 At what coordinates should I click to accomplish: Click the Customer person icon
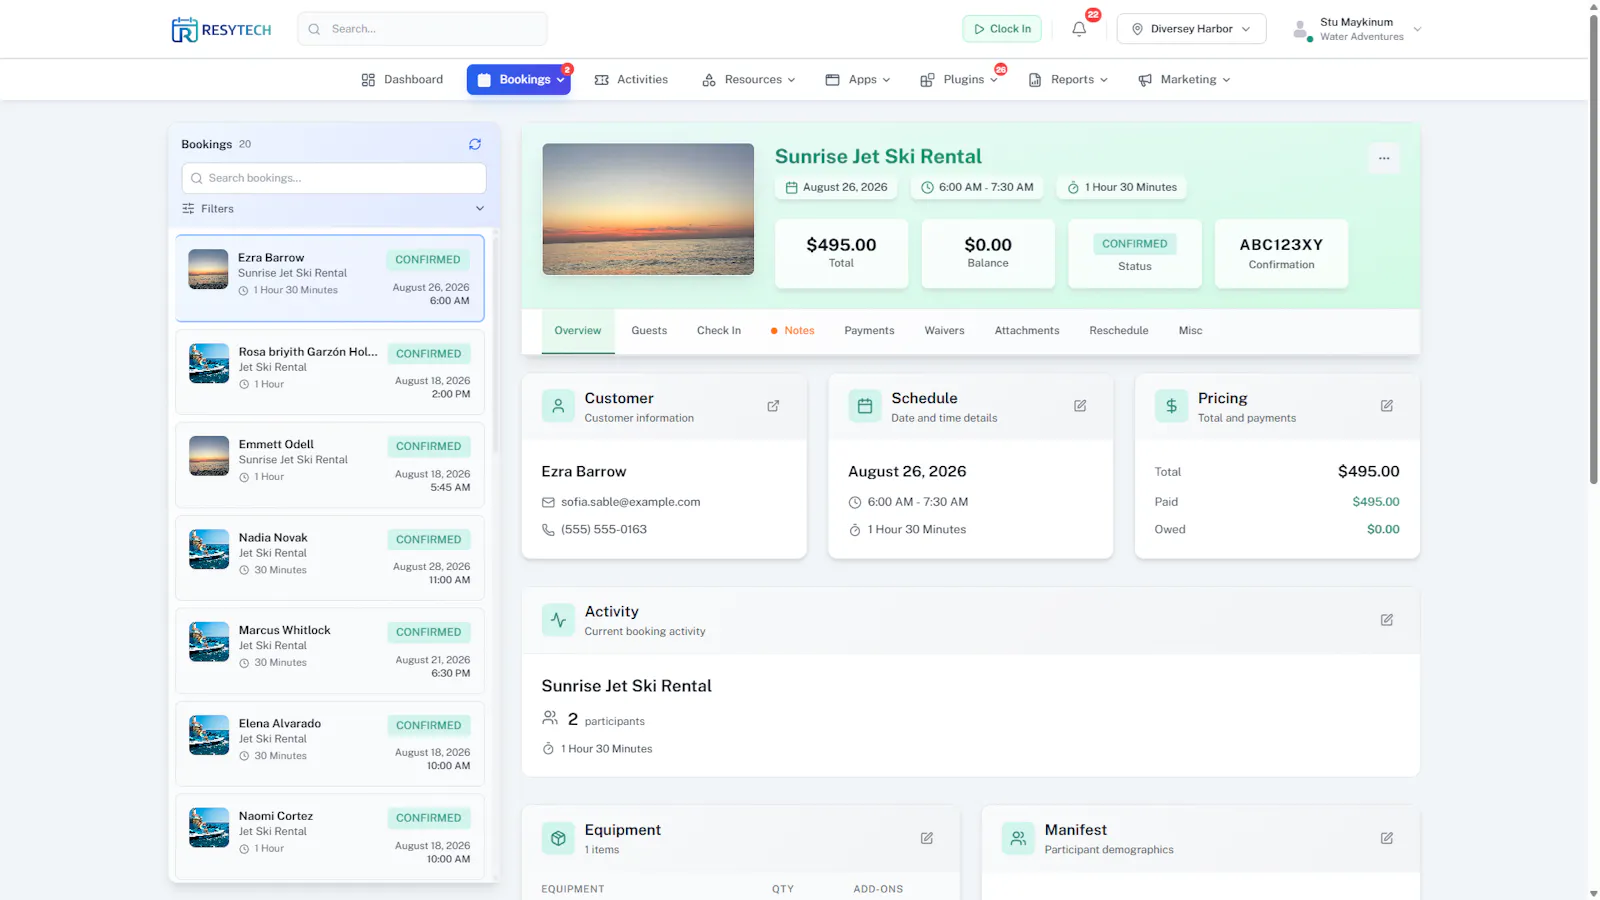(558, 406)
